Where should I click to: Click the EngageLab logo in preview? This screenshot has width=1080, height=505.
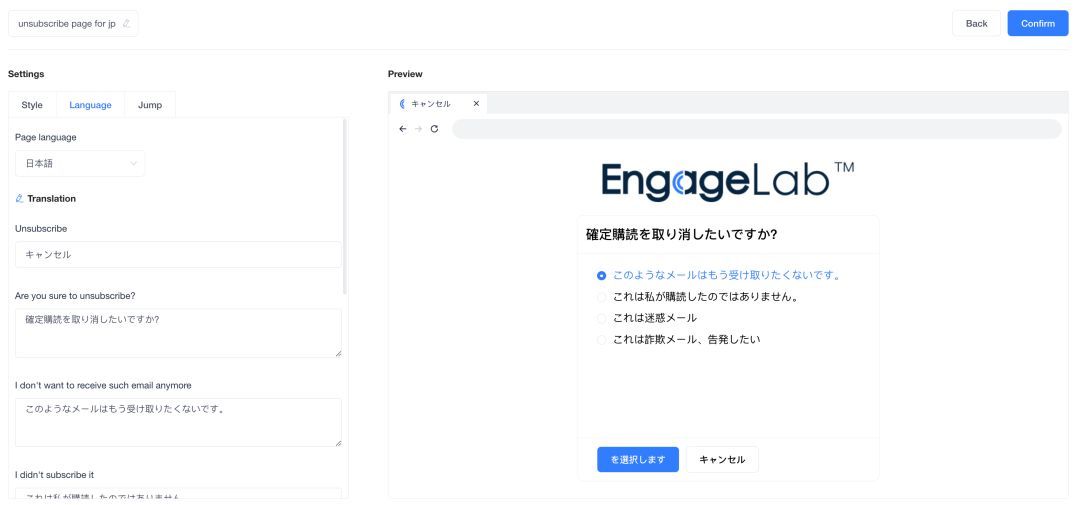point(728,181)
